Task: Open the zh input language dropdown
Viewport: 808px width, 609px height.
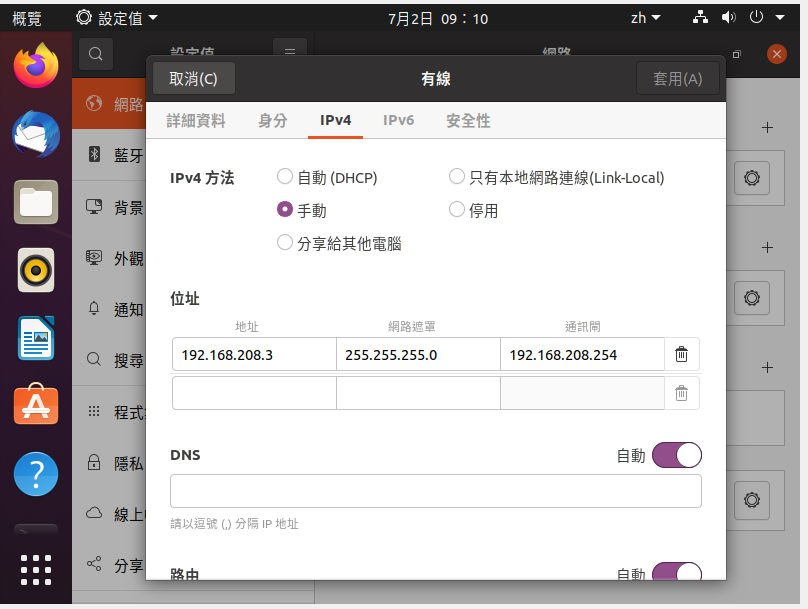Action: click(645, 18)
